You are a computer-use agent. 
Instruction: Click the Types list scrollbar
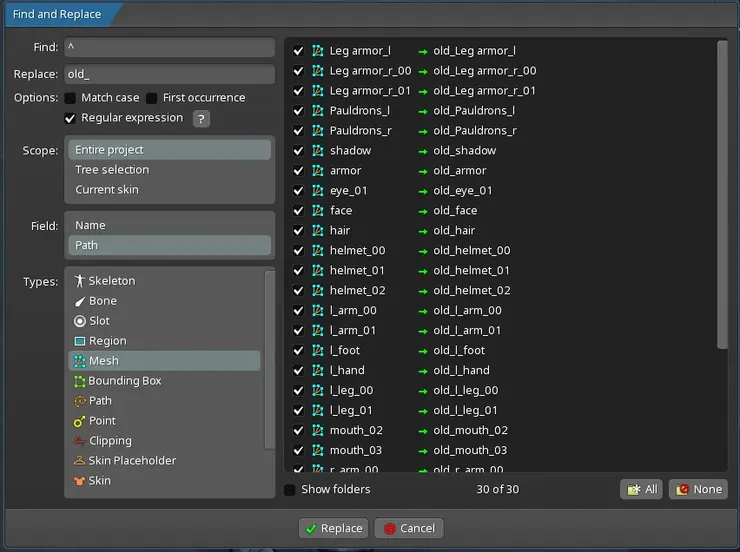click(269, 360)
